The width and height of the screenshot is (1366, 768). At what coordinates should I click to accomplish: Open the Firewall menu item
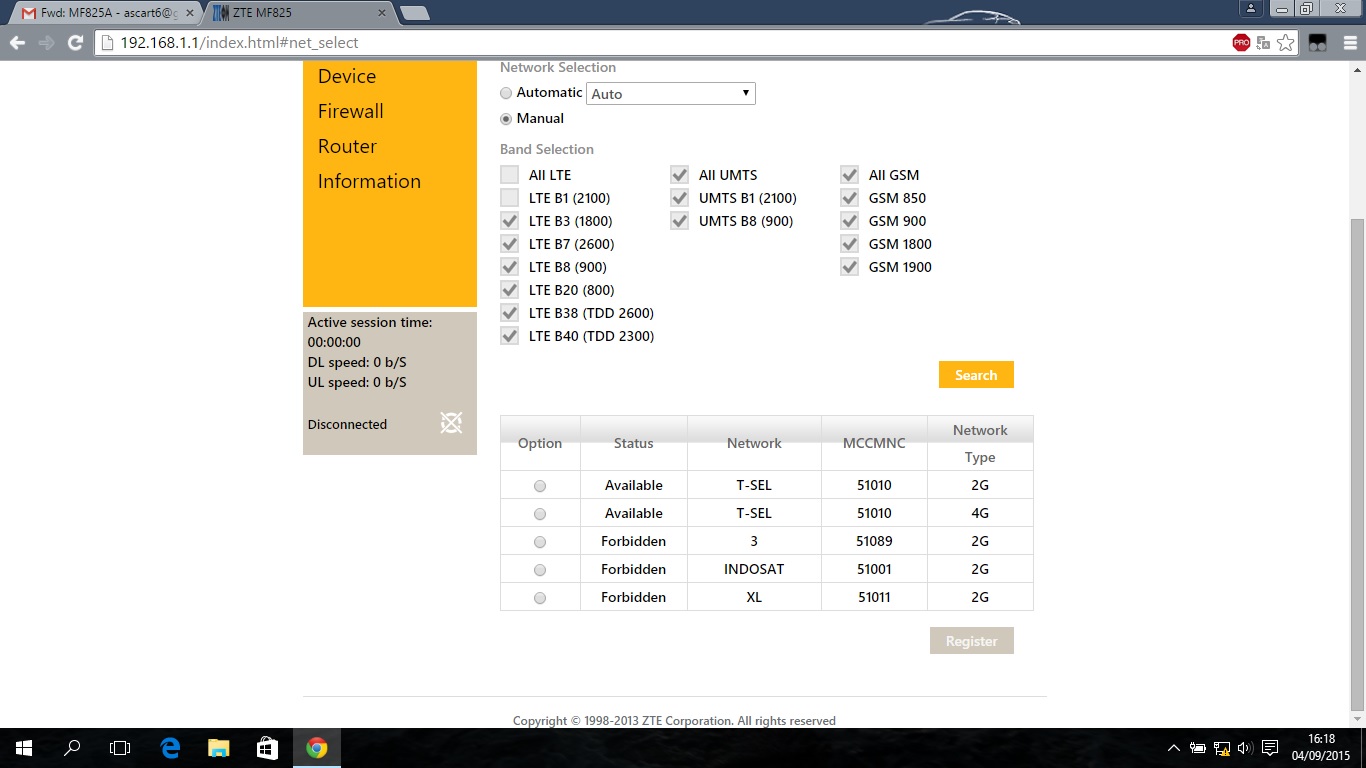350,111
